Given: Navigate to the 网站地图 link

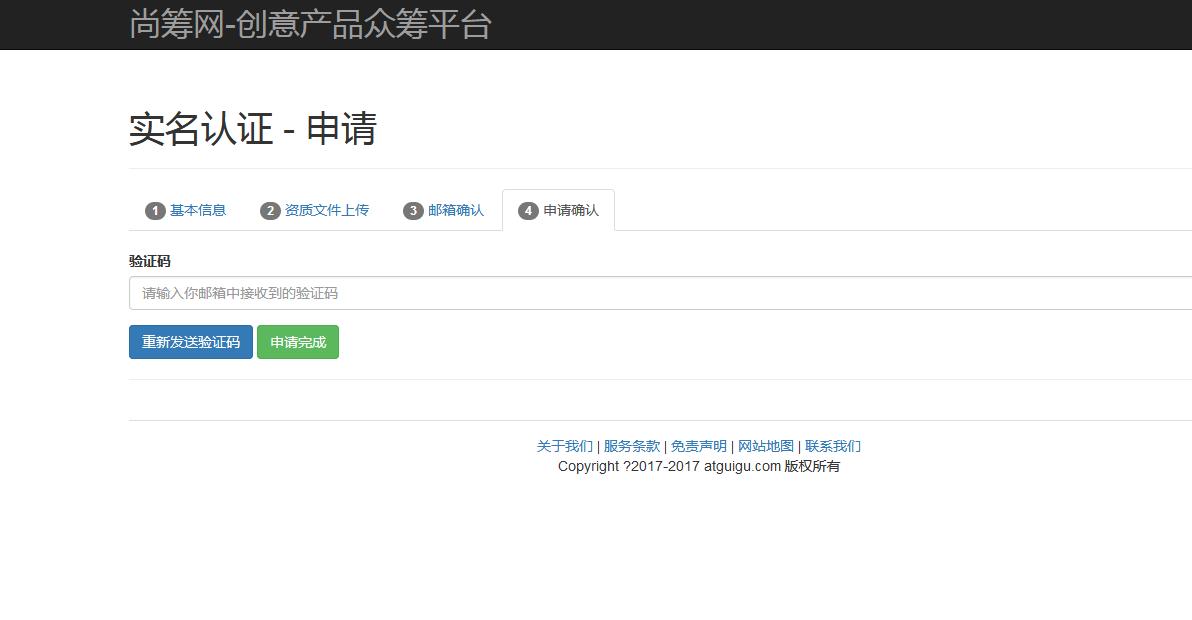Looking at the screenshot, I should [765, 445].
